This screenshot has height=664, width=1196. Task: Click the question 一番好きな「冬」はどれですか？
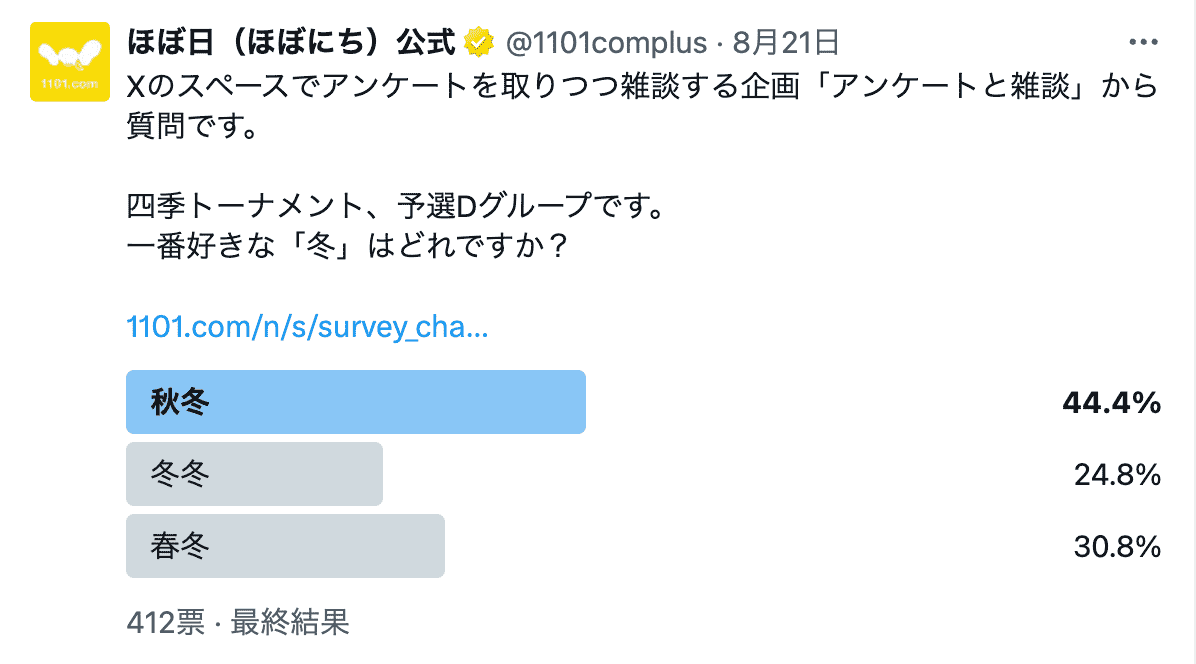(350, 245)
